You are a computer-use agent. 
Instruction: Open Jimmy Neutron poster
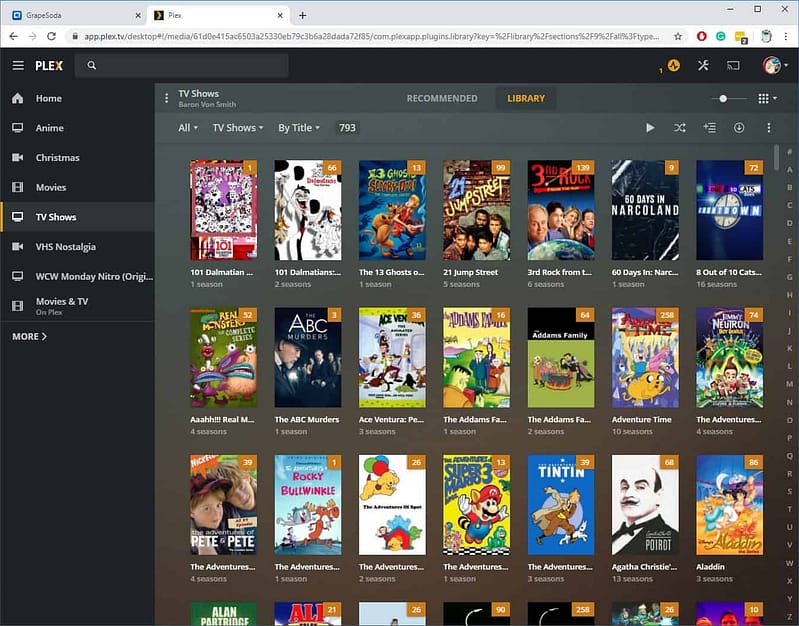click(x=730, y=357)
